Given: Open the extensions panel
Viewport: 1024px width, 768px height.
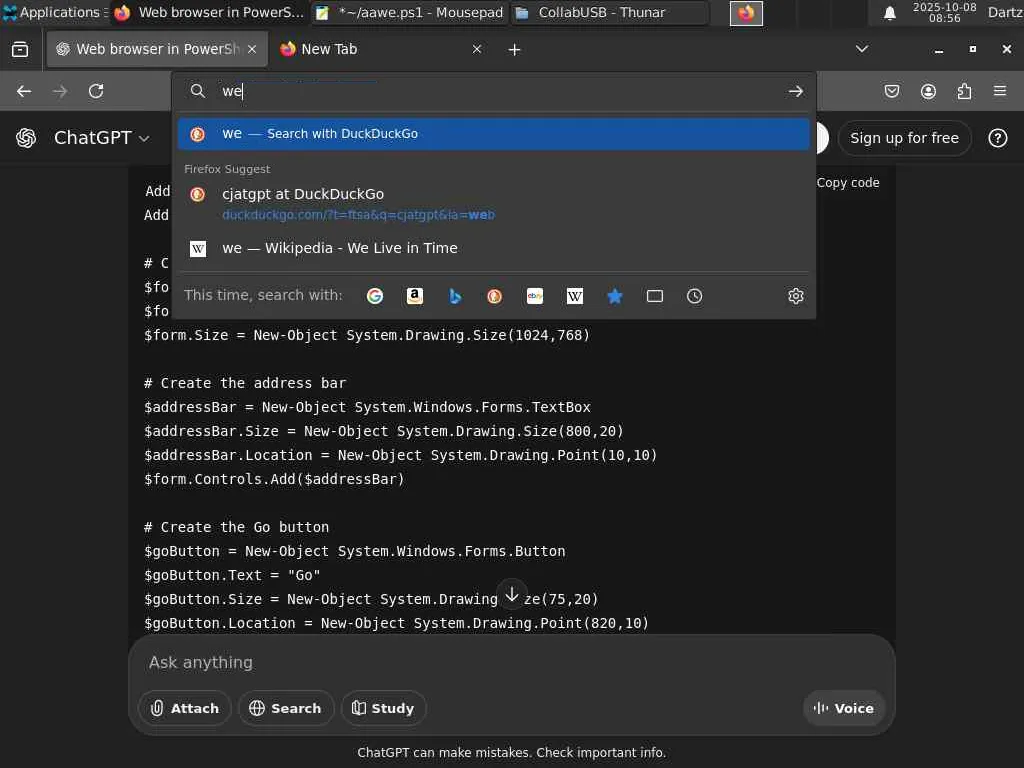Looking at the screenshot, I should coord(964,91).
